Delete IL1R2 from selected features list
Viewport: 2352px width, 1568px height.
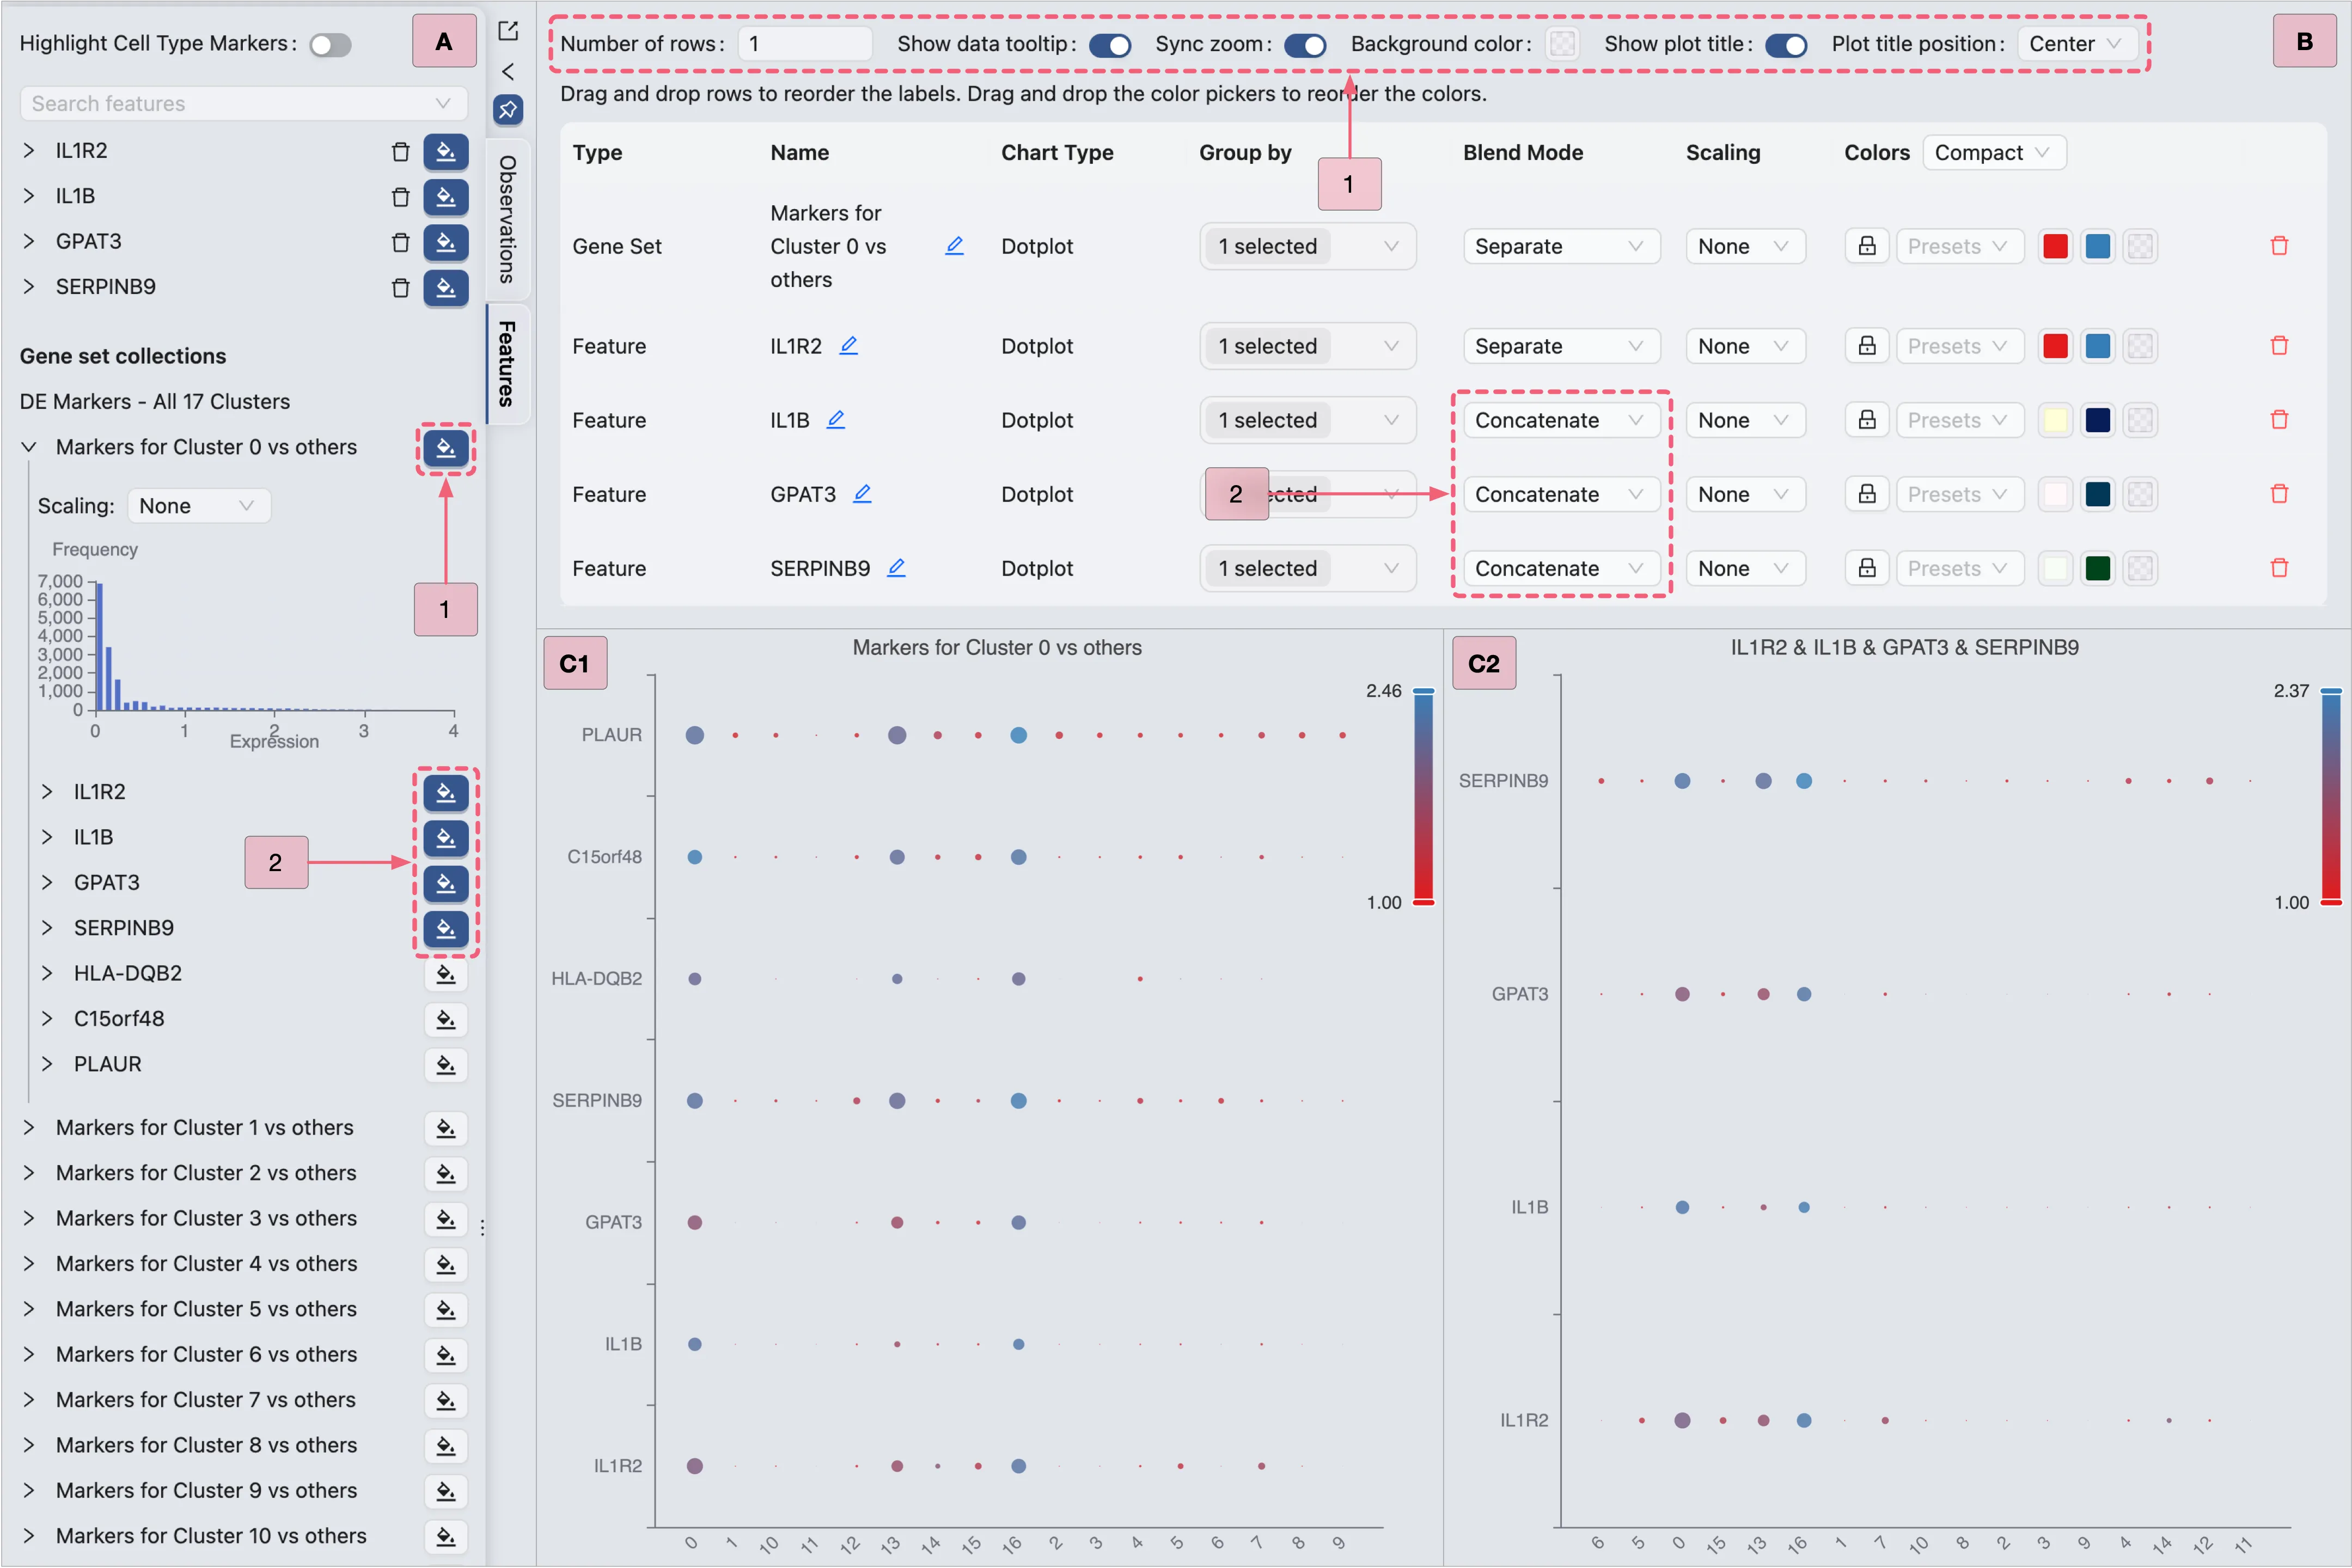pyautogui.click(x=400, y=151)
